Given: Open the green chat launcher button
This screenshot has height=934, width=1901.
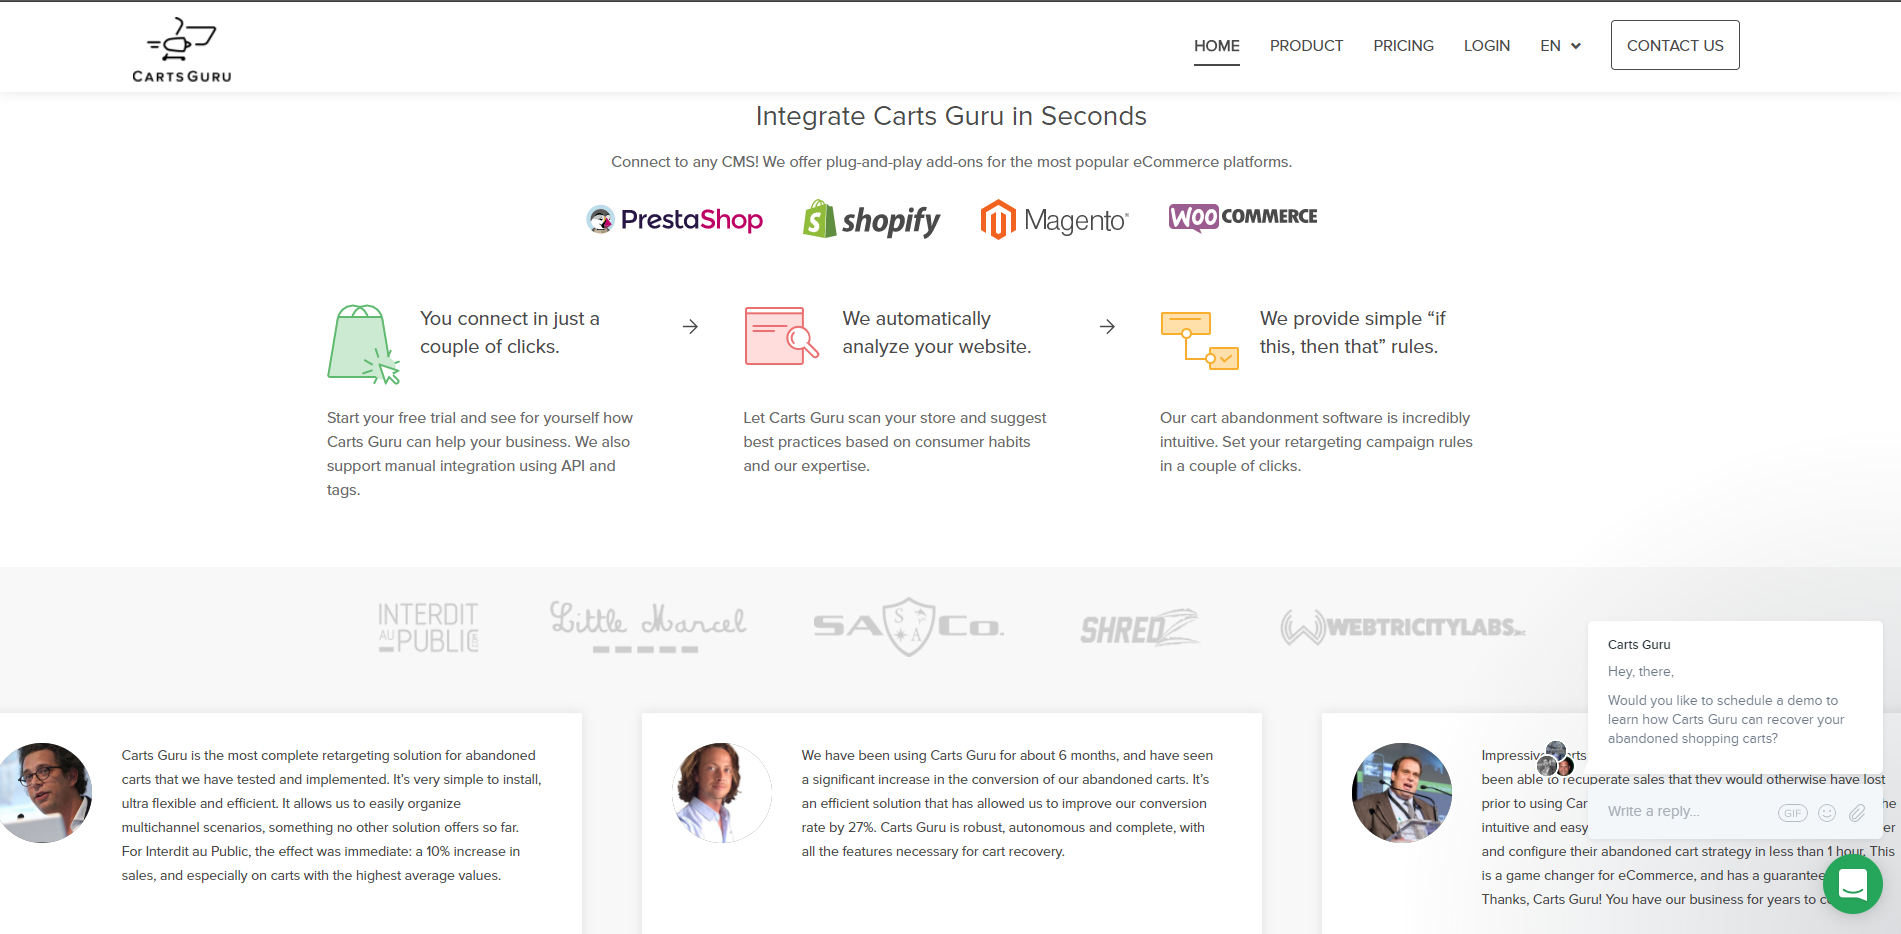Looking at the screenshot, I should (1853, 884).
